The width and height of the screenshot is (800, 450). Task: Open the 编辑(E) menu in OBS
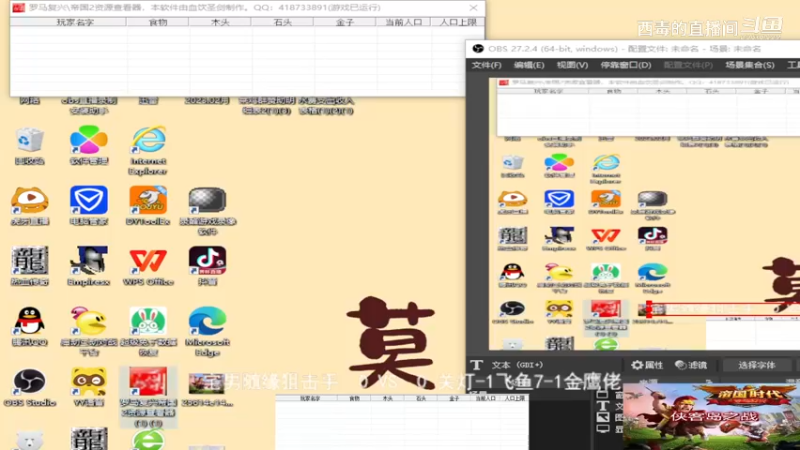tap(529, 65)
